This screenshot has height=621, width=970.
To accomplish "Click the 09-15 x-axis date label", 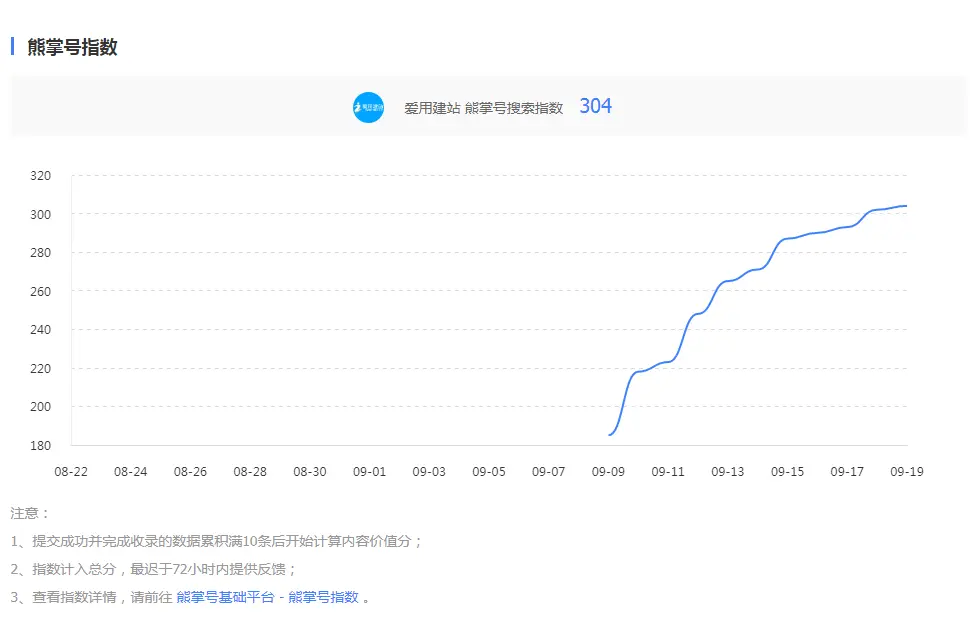I will (x=787, y=471).
